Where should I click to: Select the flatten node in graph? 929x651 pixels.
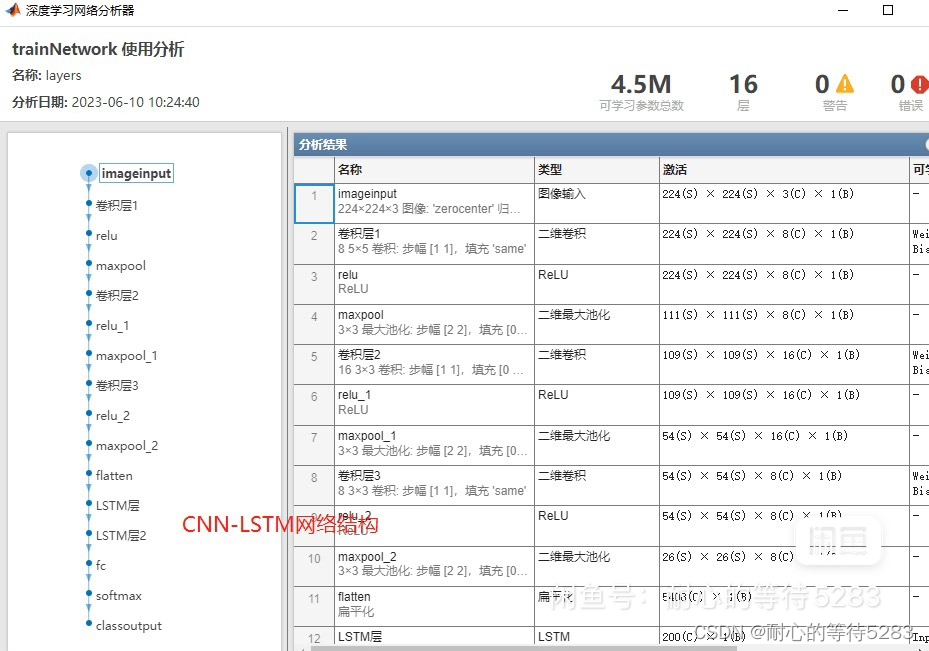[x=114, y=475]
